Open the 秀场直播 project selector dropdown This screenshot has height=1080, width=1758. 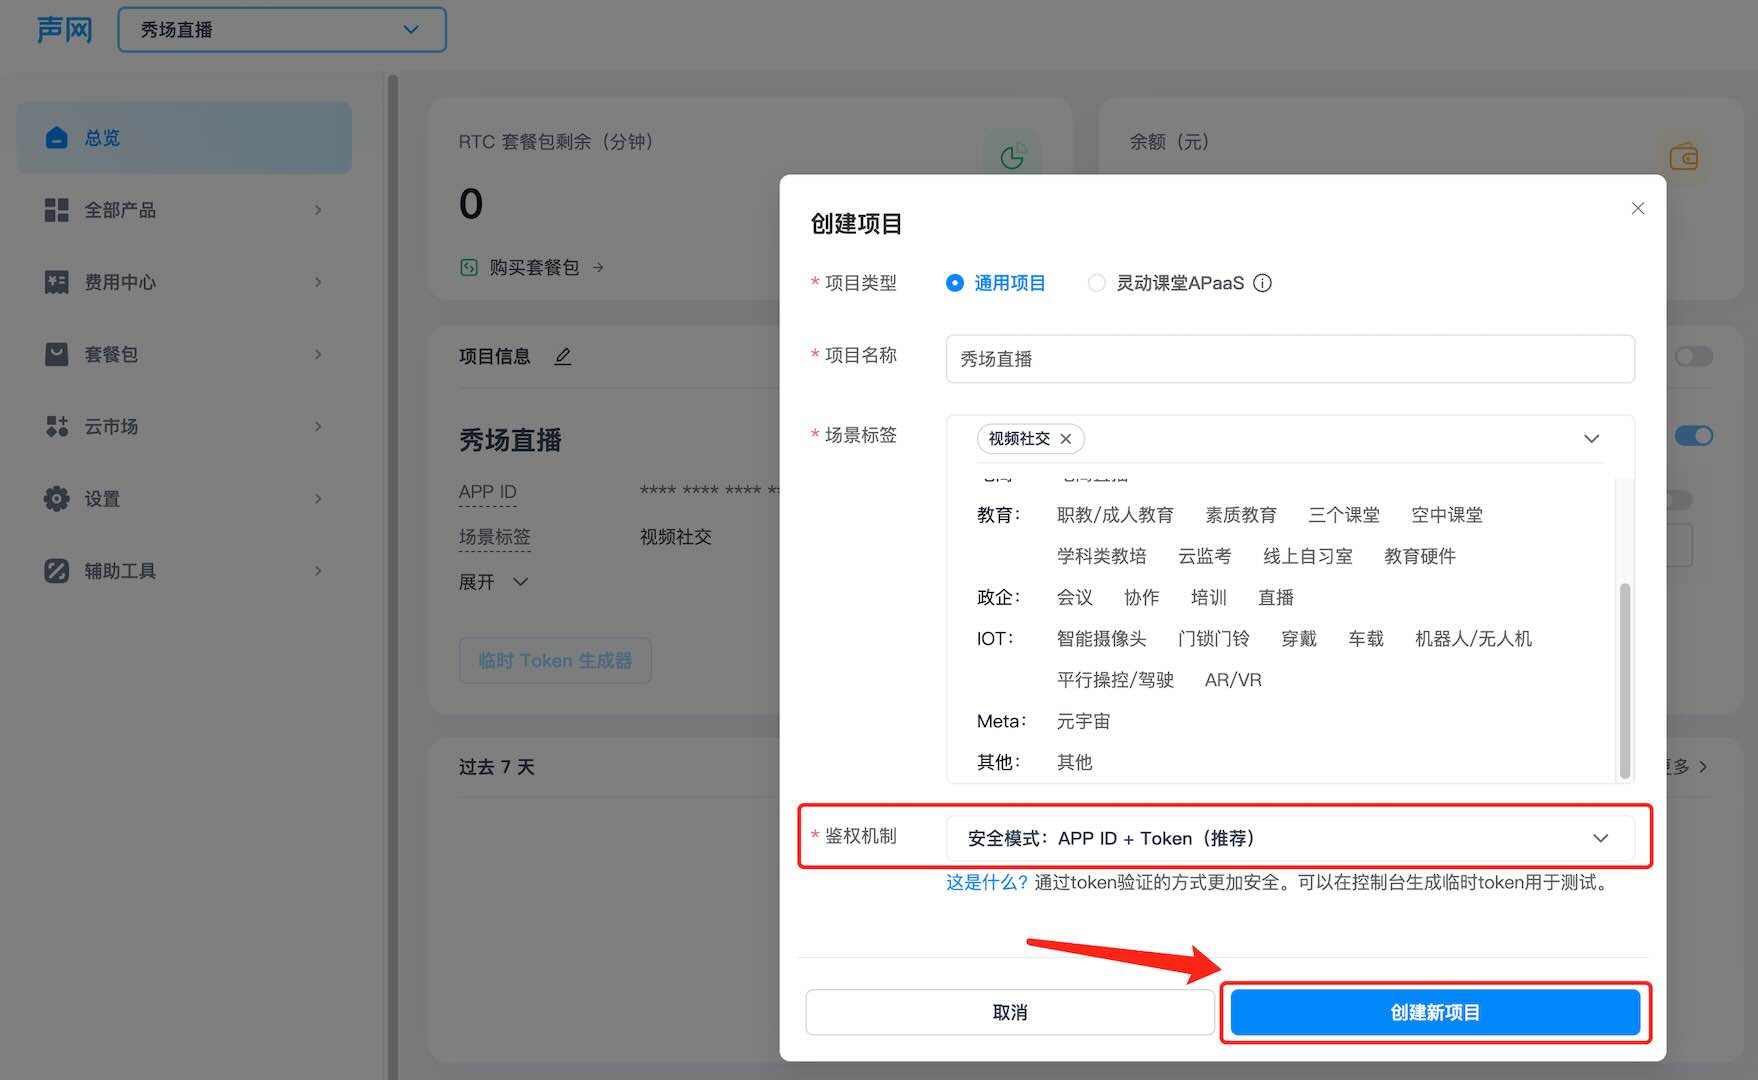(282, 30)
